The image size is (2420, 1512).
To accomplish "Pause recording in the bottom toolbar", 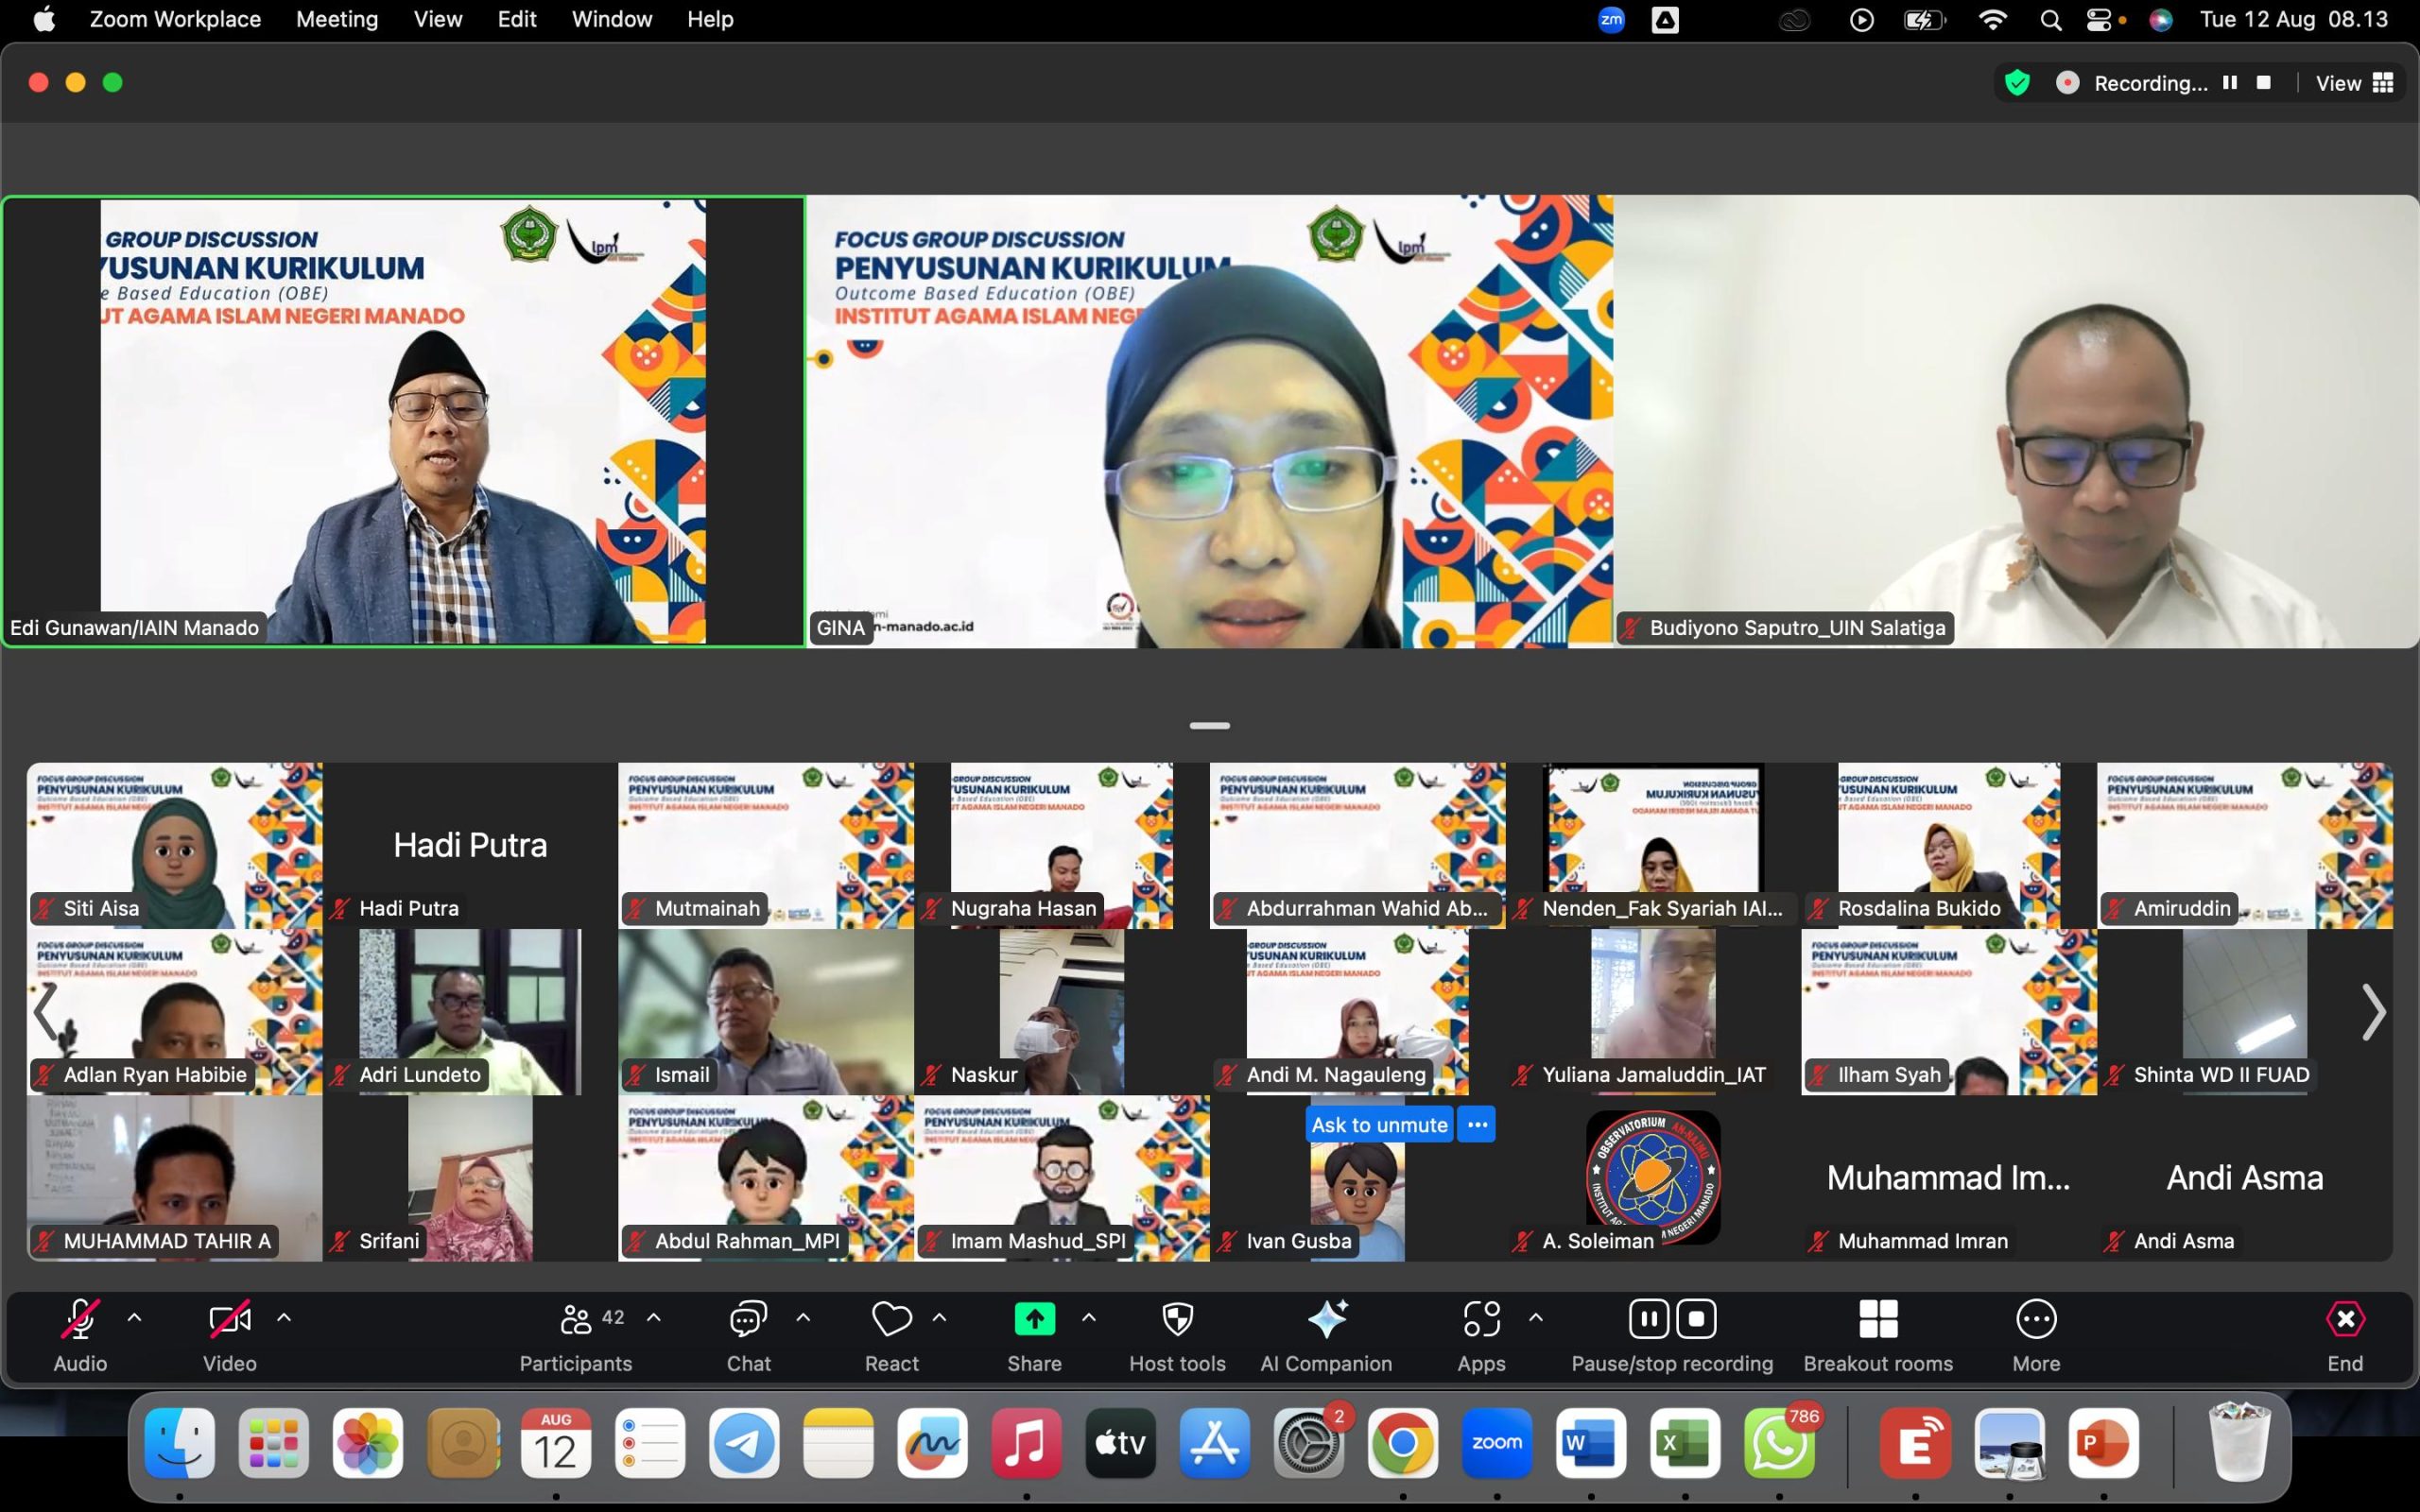I will 1648,1319.
